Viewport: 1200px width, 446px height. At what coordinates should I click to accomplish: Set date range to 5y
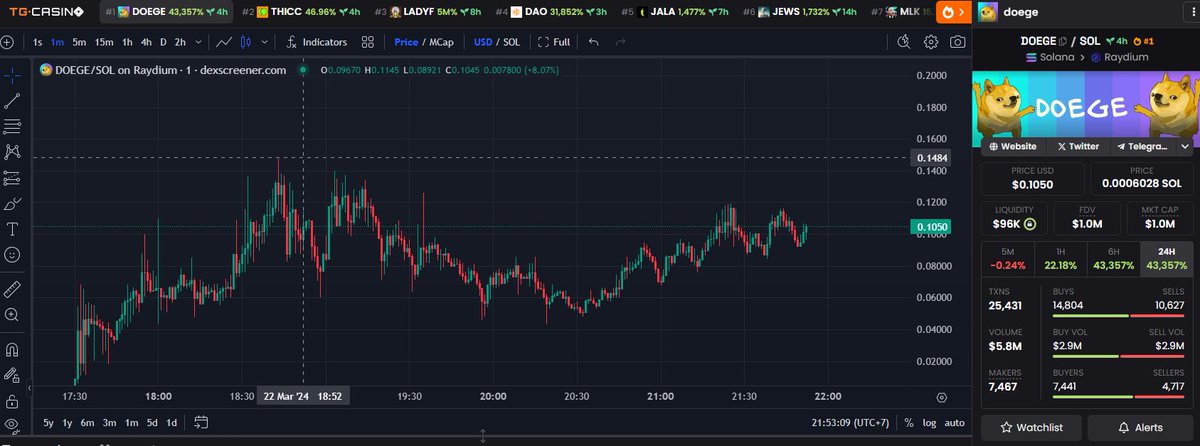tap(48, 422)
